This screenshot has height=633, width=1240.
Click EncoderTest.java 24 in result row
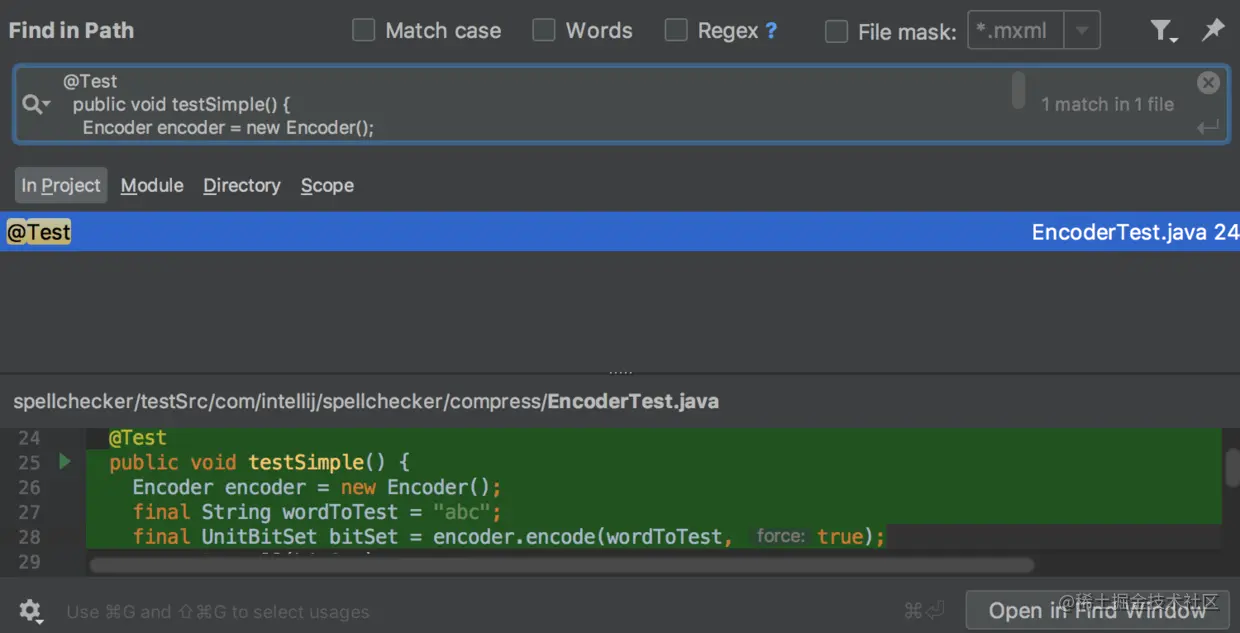click(1135, 232)
